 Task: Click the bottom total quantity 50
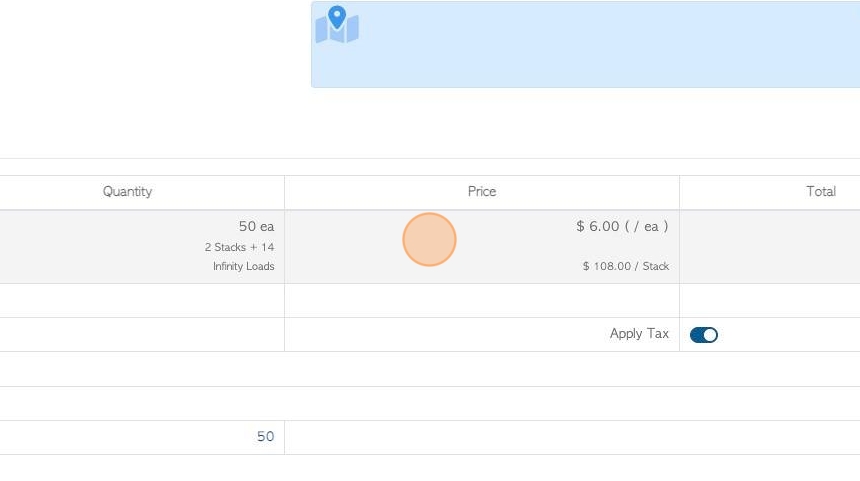point(265,437)
